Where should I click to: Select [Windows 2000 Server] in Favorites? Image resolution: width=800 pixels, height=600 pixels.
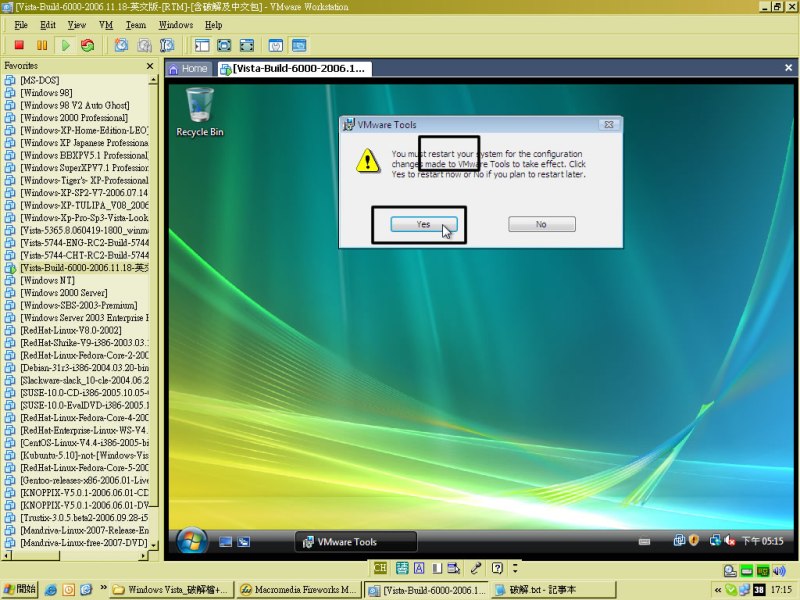tap(64, 293)
